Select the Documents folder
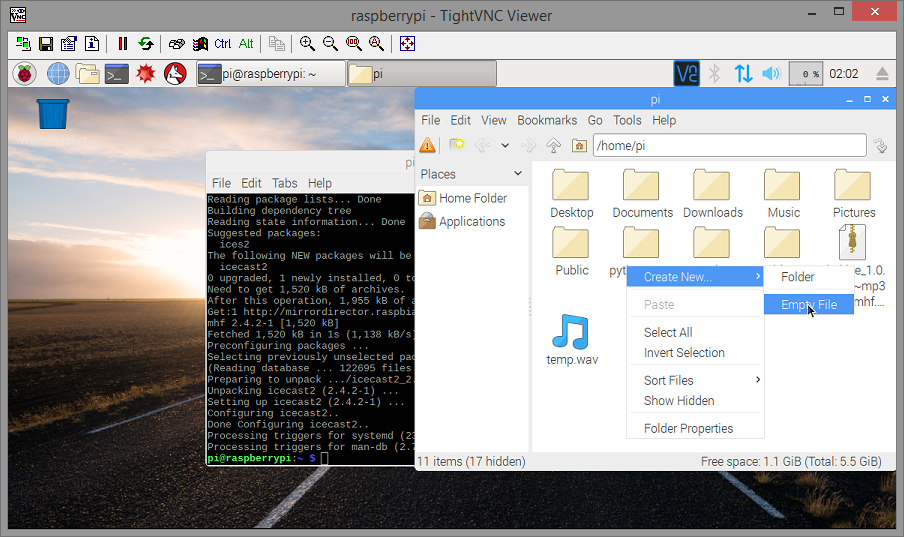 coord(642,194)
